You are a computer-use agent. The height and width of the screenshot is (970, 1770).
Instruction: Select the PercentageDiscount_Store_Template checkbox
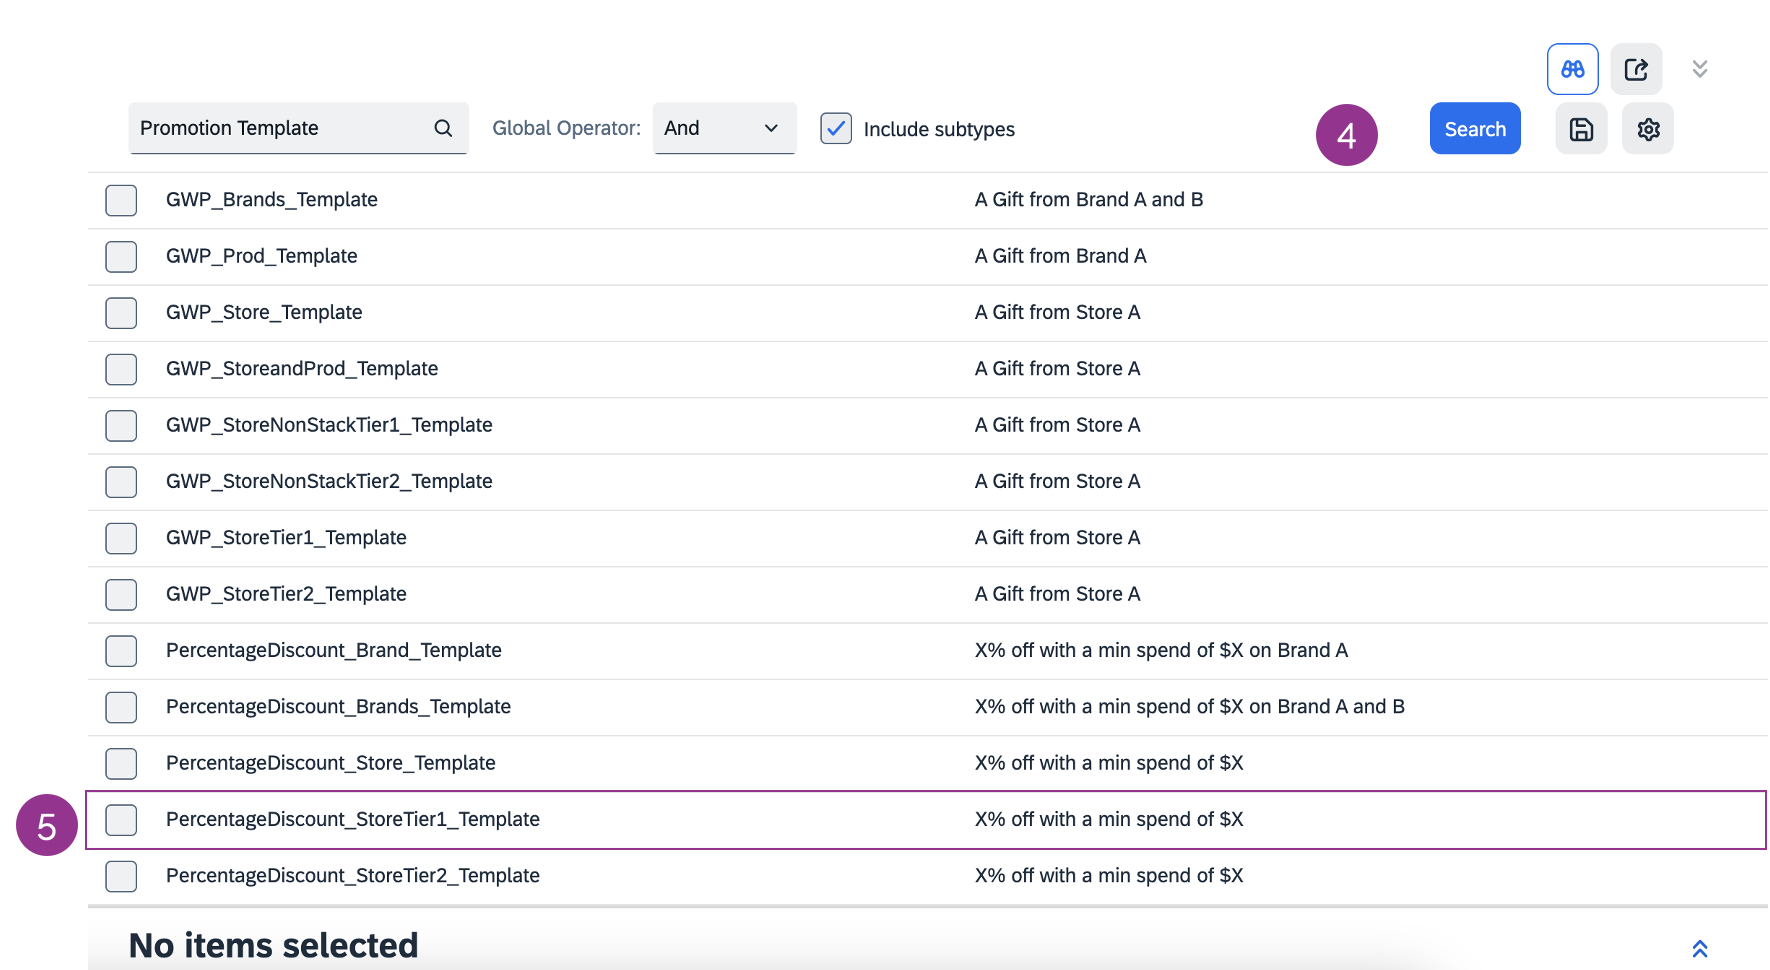click(121, 763)
